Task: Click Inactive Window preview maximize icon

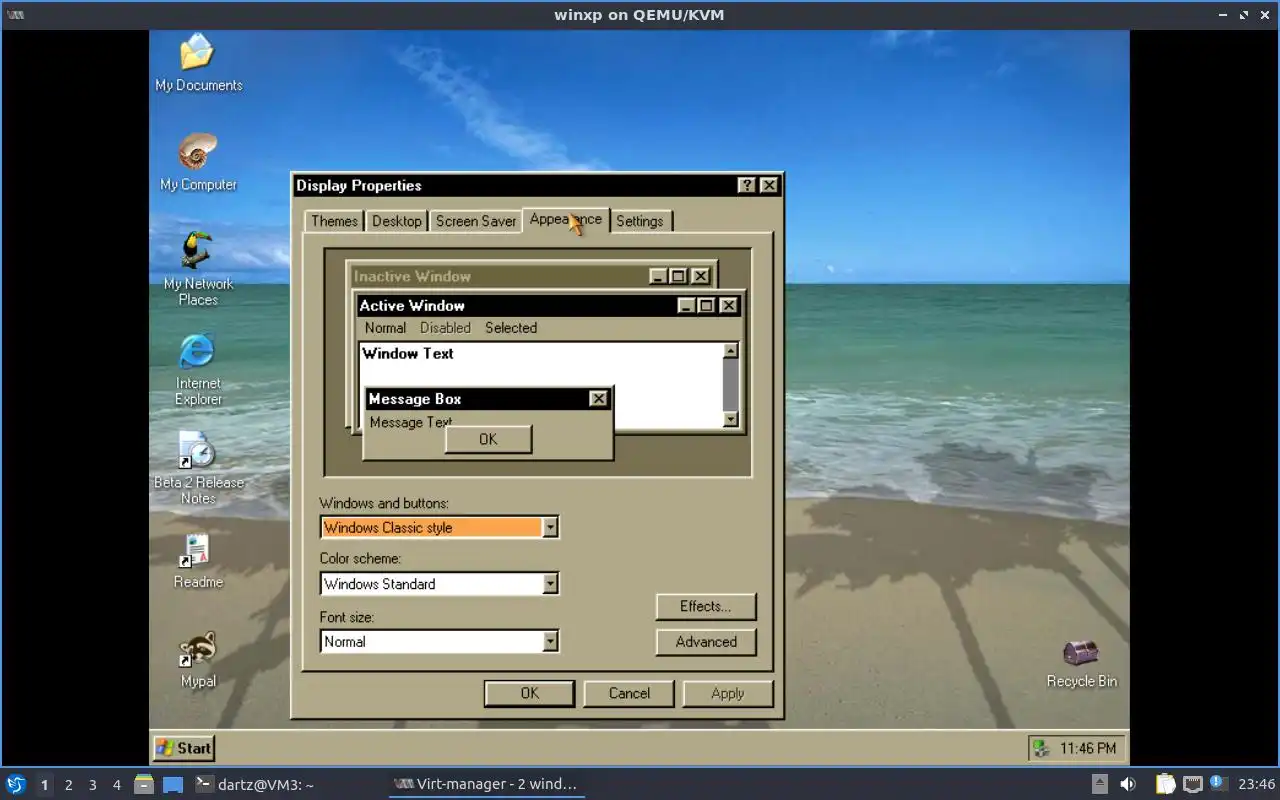Action: point(678,277)
